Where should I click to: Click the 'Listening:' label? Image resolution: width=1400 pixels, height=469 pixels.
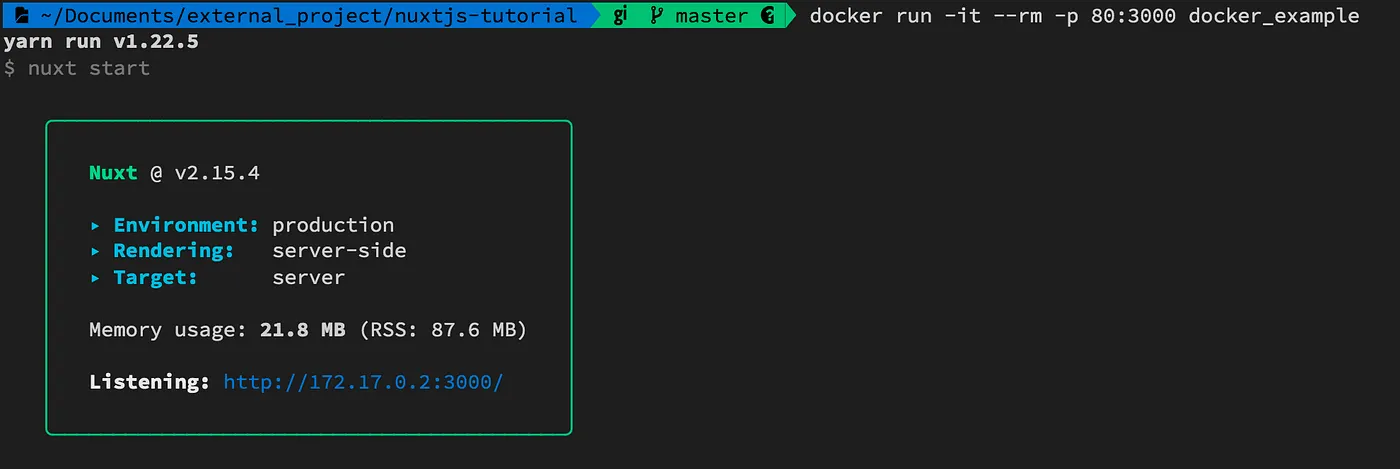click(150, 382)
